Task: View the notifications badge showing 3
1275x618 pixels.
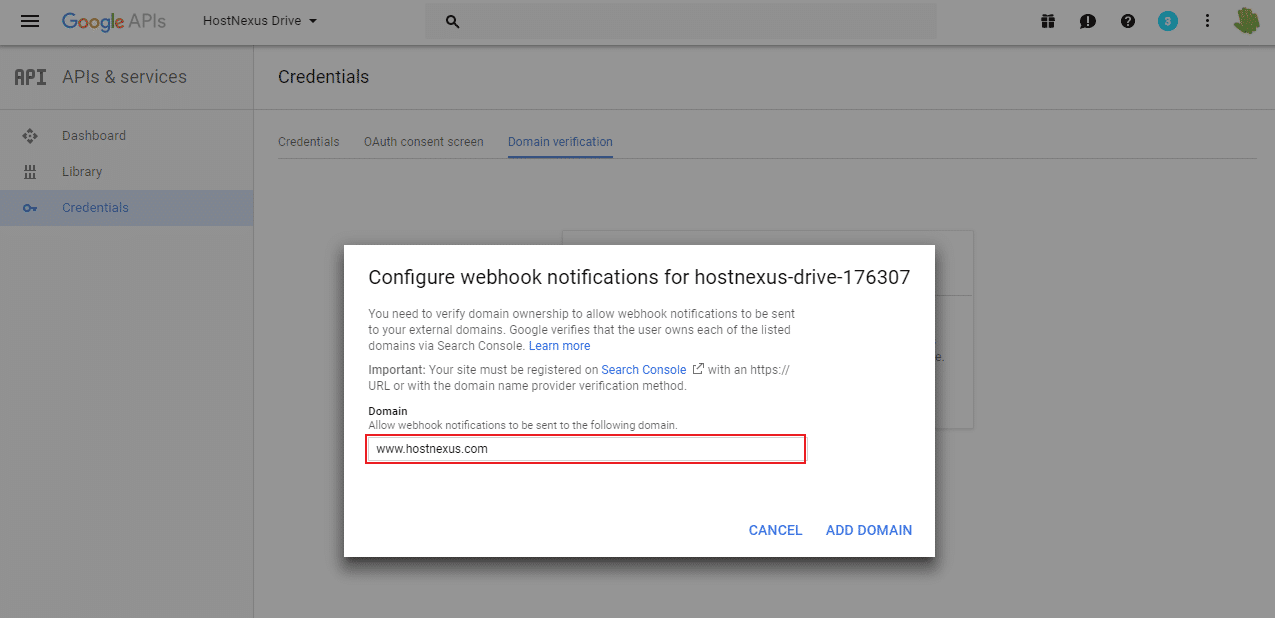Action: pos(1167,21)
